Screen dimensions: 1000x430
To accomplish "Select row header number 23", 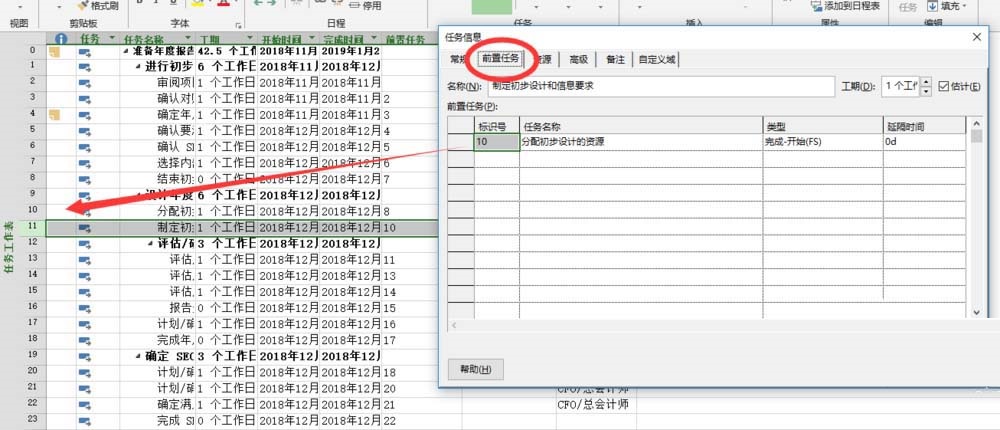I will coord(33,420).
